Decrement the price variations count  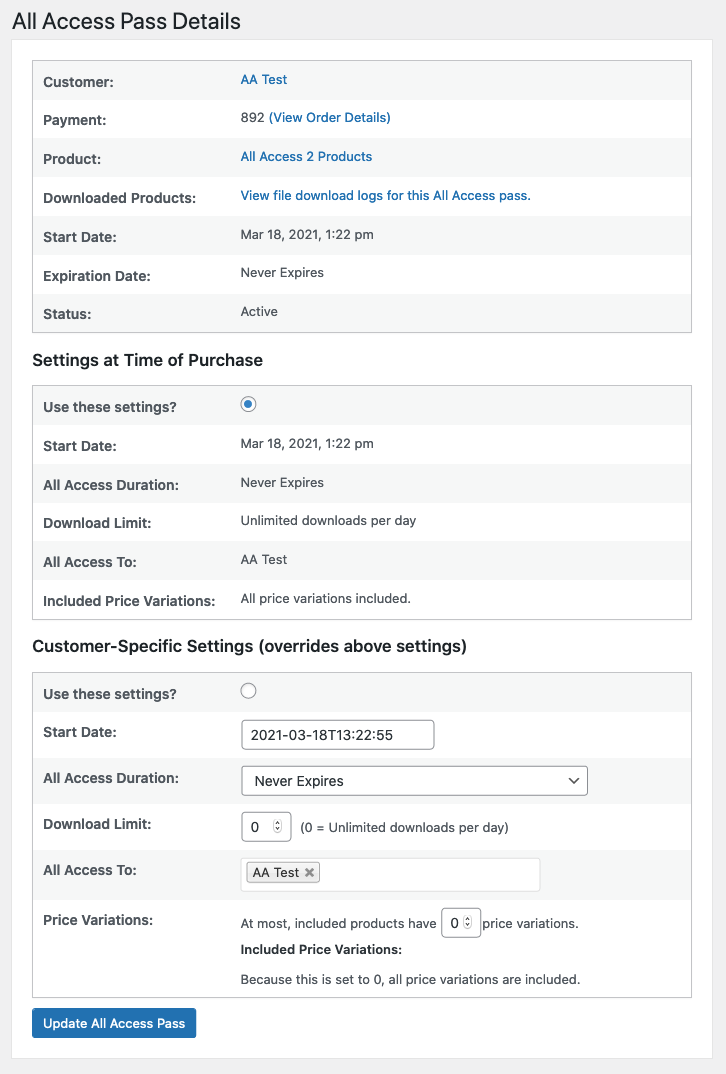tap(468, 928)
